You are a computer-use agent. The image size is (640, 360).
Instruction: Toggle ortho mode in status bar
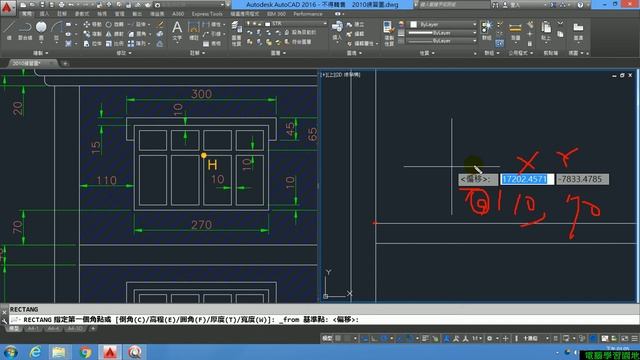pyautogui.click(x=374, y=338)
